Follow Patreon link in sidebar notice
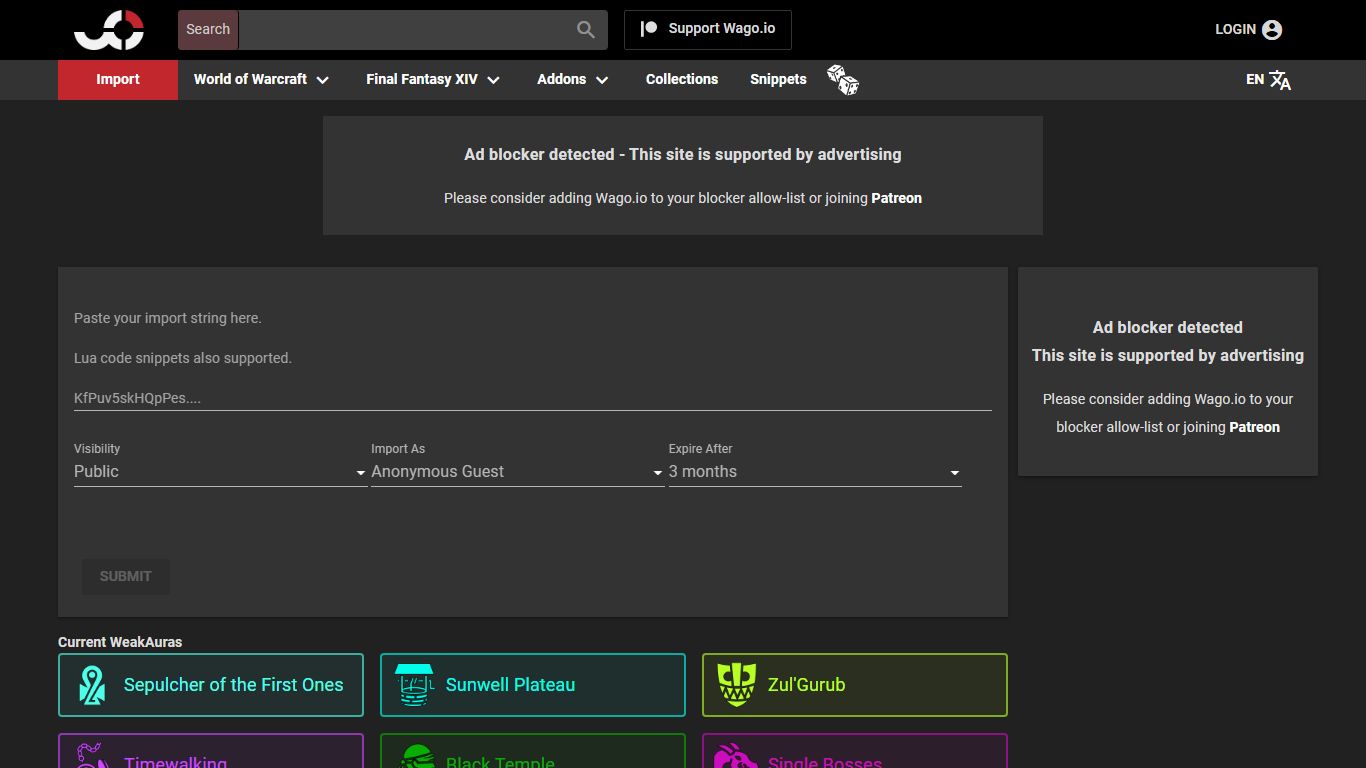Image resolution: width=1366 pixels, height=768 pixels. click(1254, 427)
